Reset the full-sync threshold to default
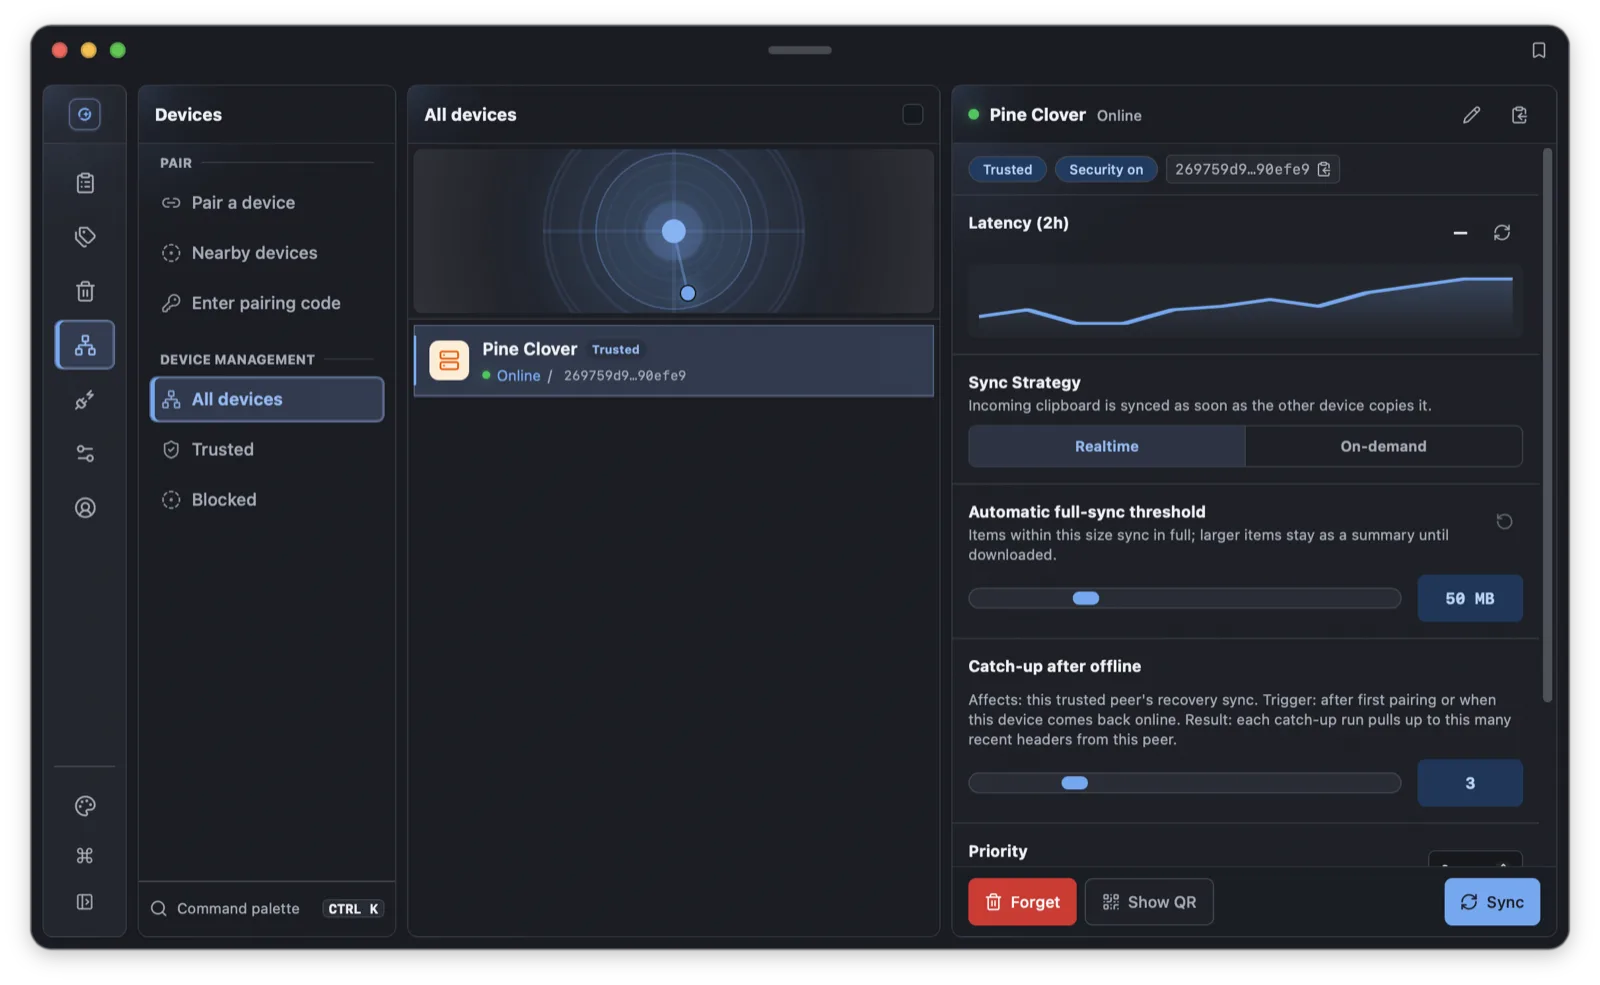This screenshot has height=985, width=1600. (x=1504, y=521)
